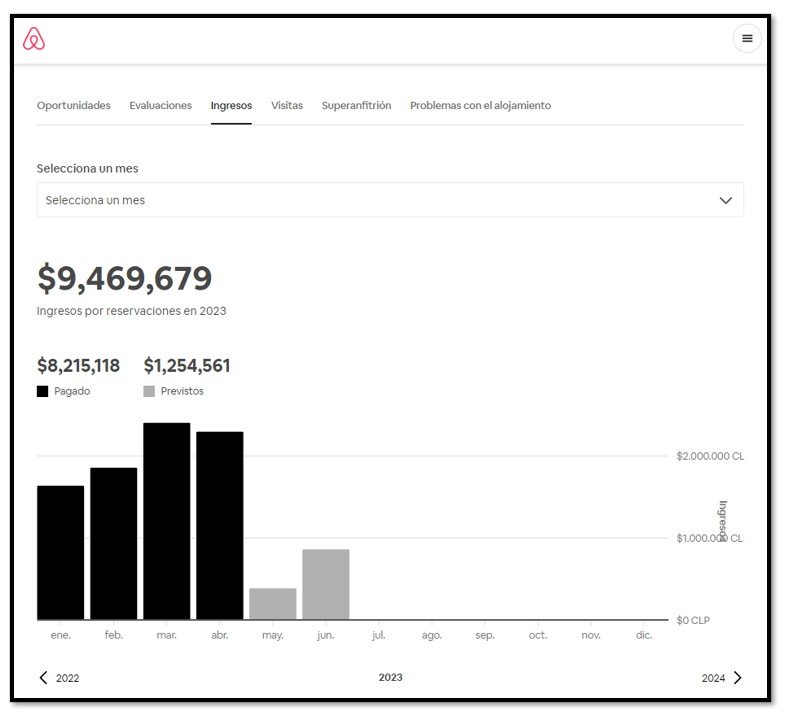Click the right arrow to go to 2024
The width and height of the screenshot is (788, 718).
tap(737, 678)
